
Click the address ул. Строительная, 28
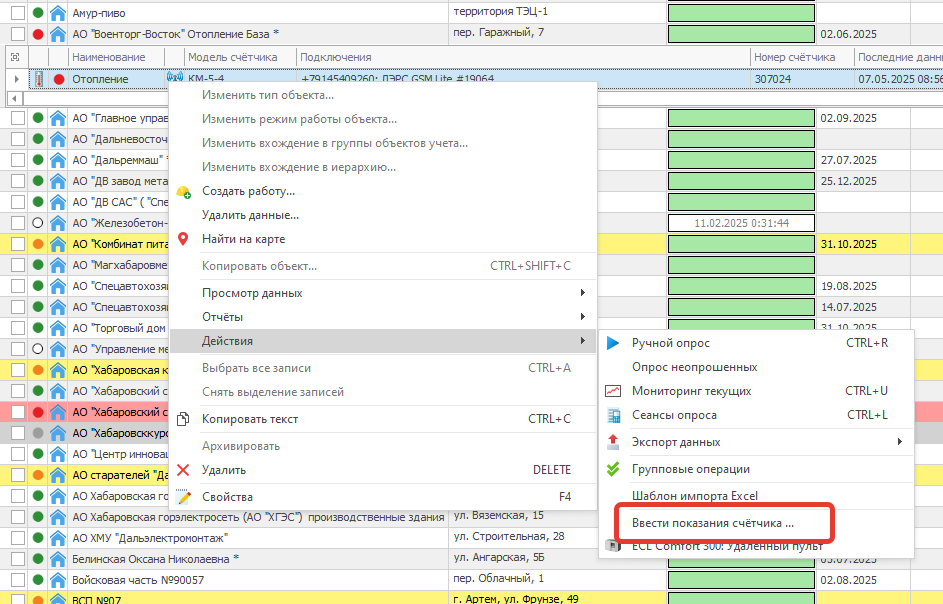tap(509, 537)
